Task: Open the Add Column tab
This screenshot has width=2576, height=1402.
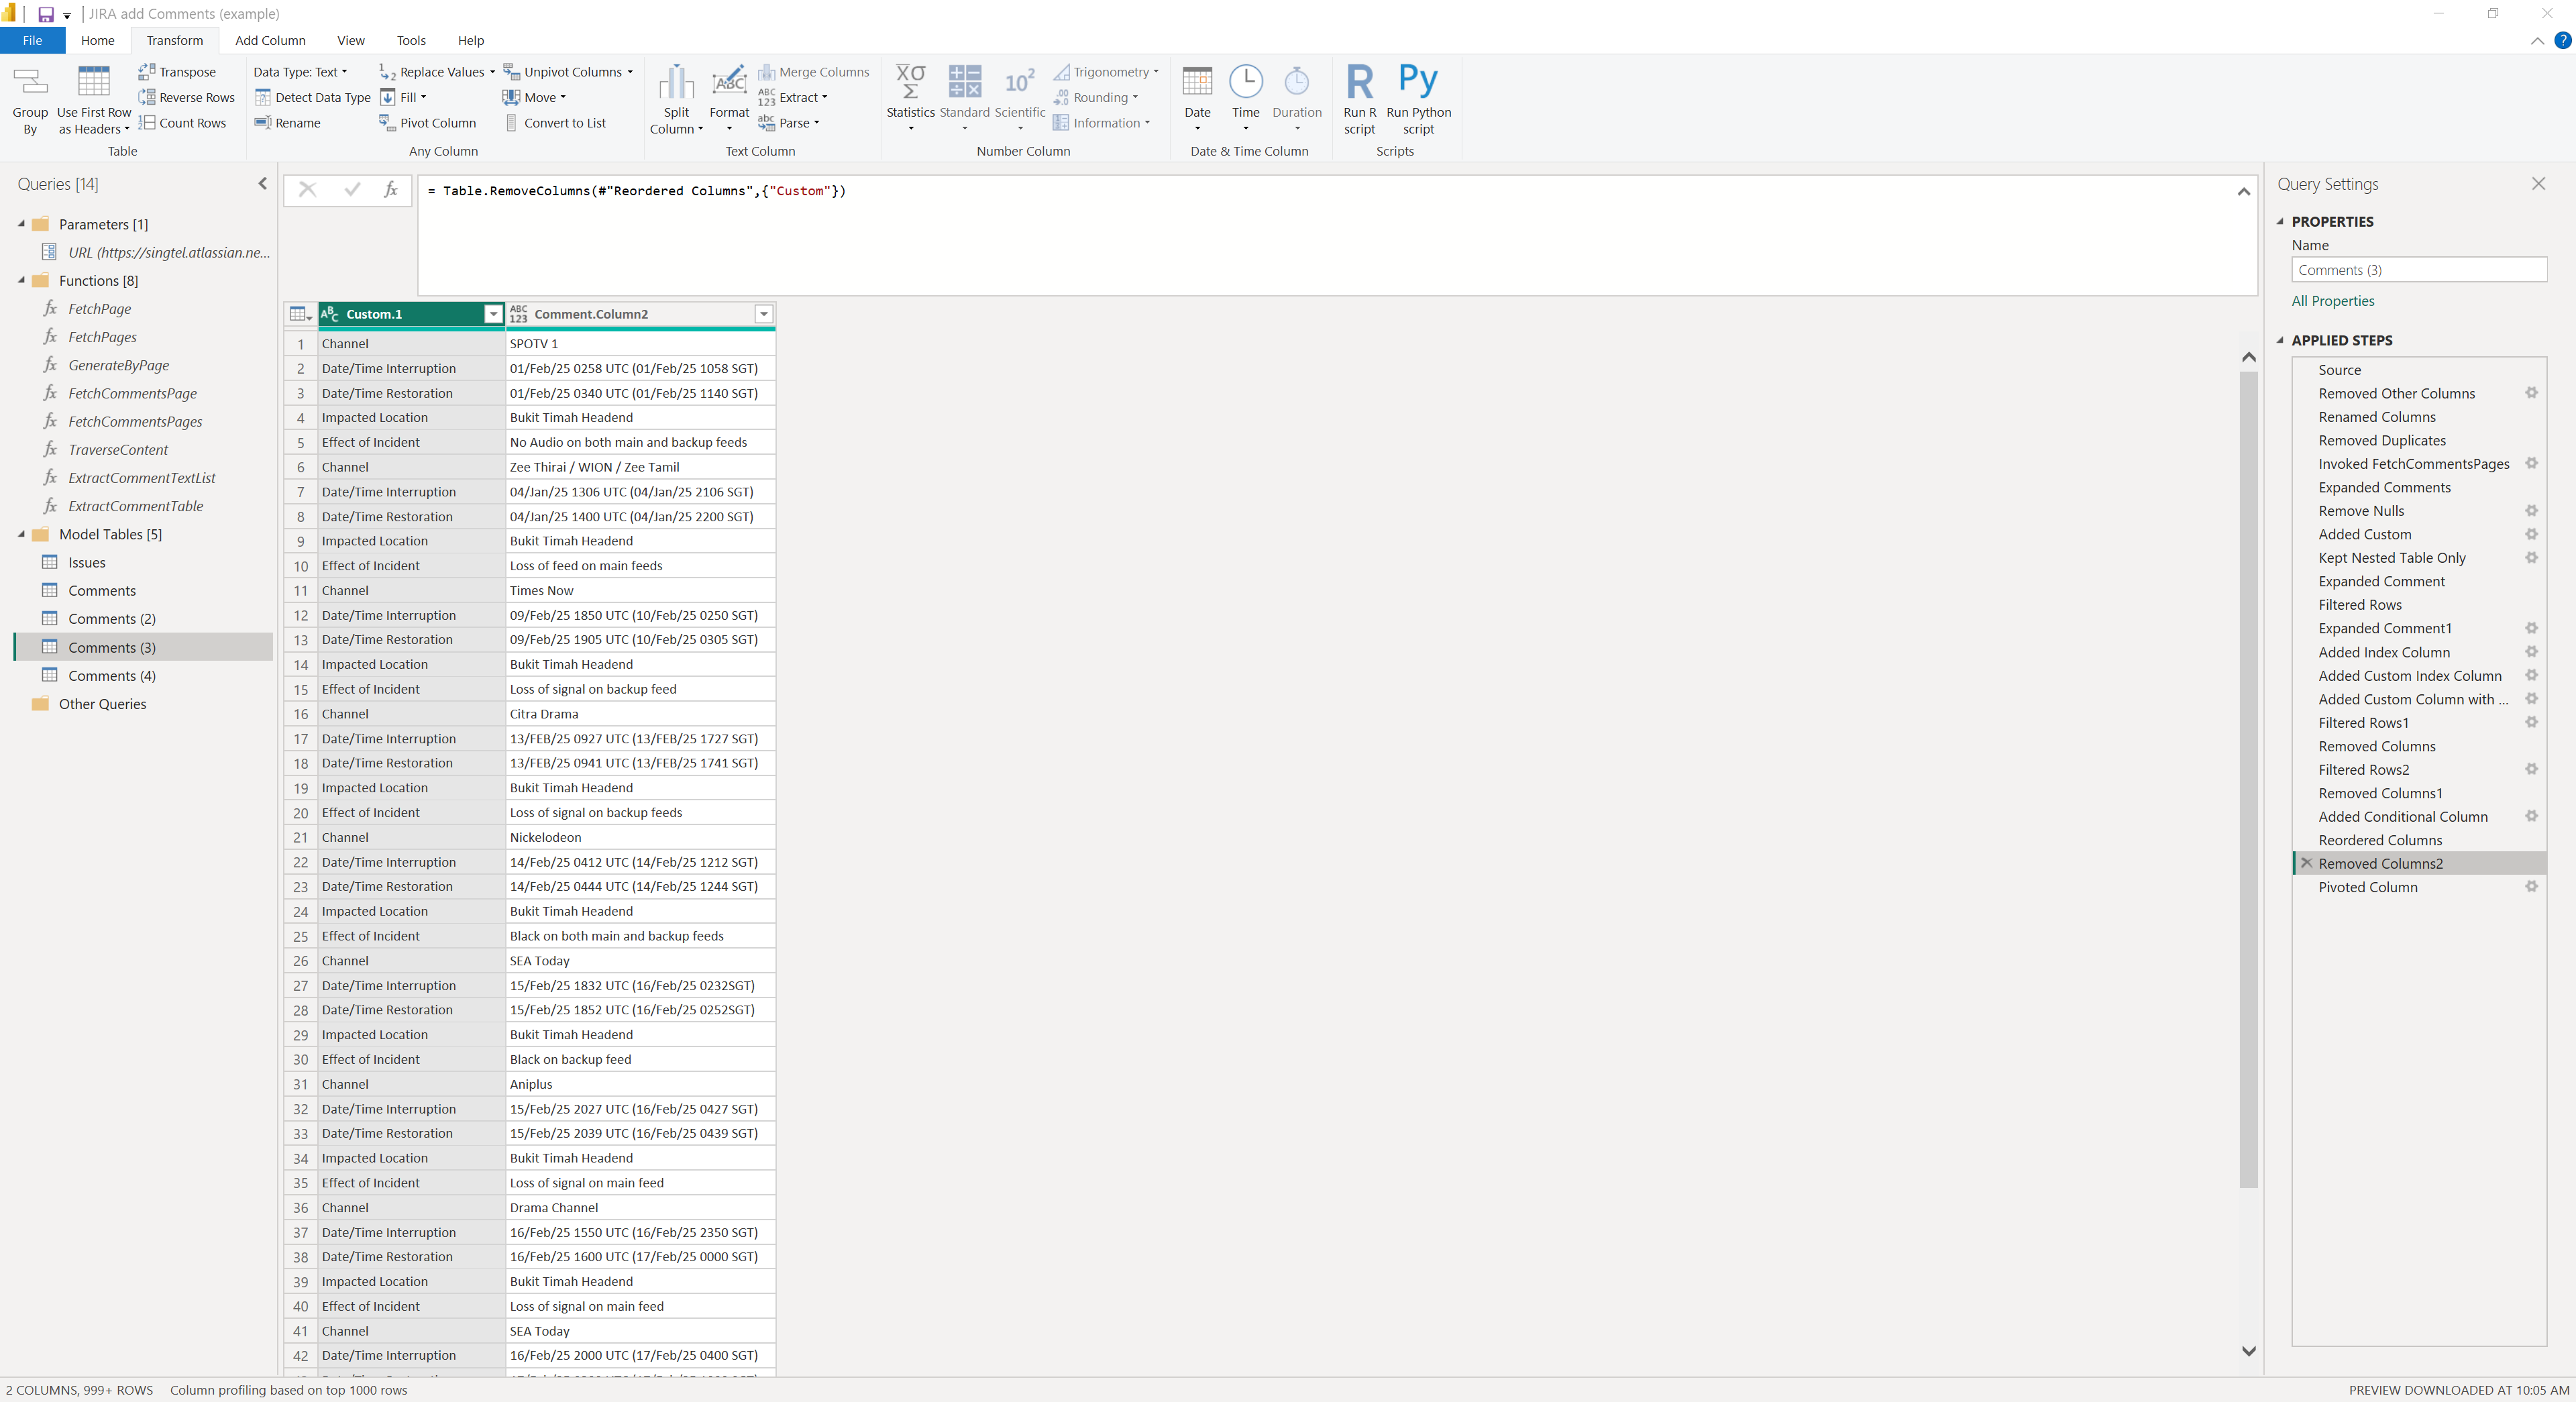Action: click(x=270, y=40)
